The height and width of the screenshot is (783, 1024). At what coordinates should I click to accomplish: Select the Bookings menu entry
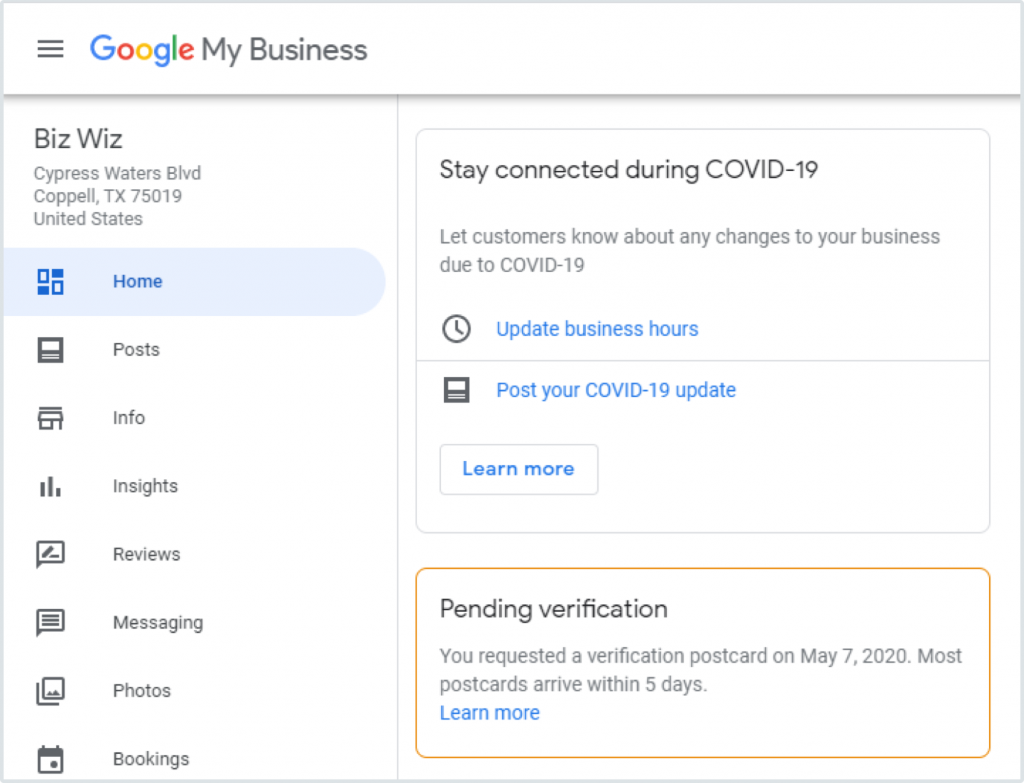150,758
